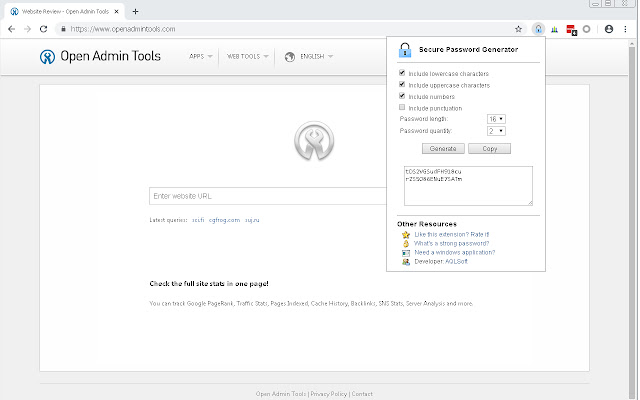Open the Privacy Policy footer link
This screenshot has height=400, width=640.
tap(329, 394)
